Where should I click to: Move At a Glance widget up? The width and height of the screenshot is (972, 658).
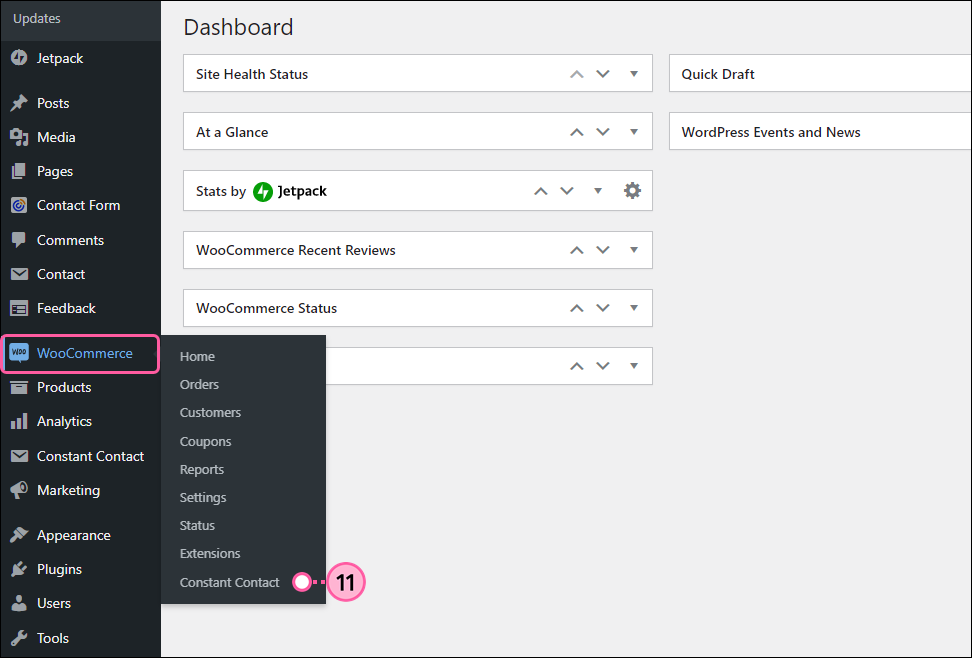coord(577,131)
